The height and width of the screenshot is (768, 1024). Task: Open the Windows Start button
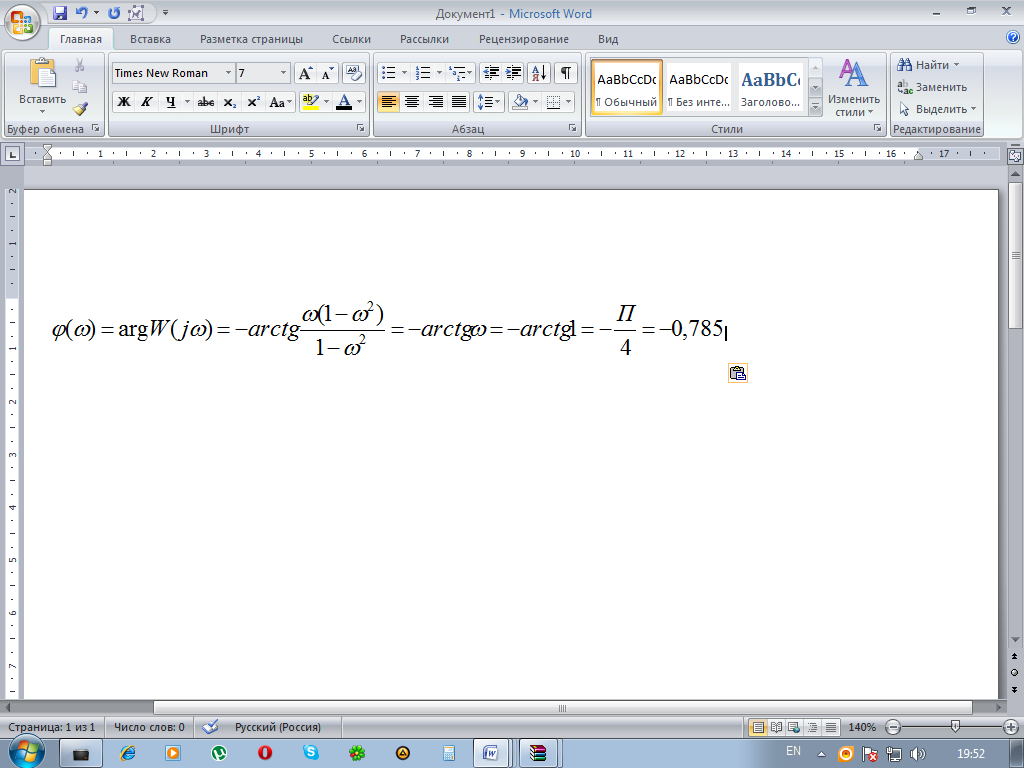click(25, 752)
